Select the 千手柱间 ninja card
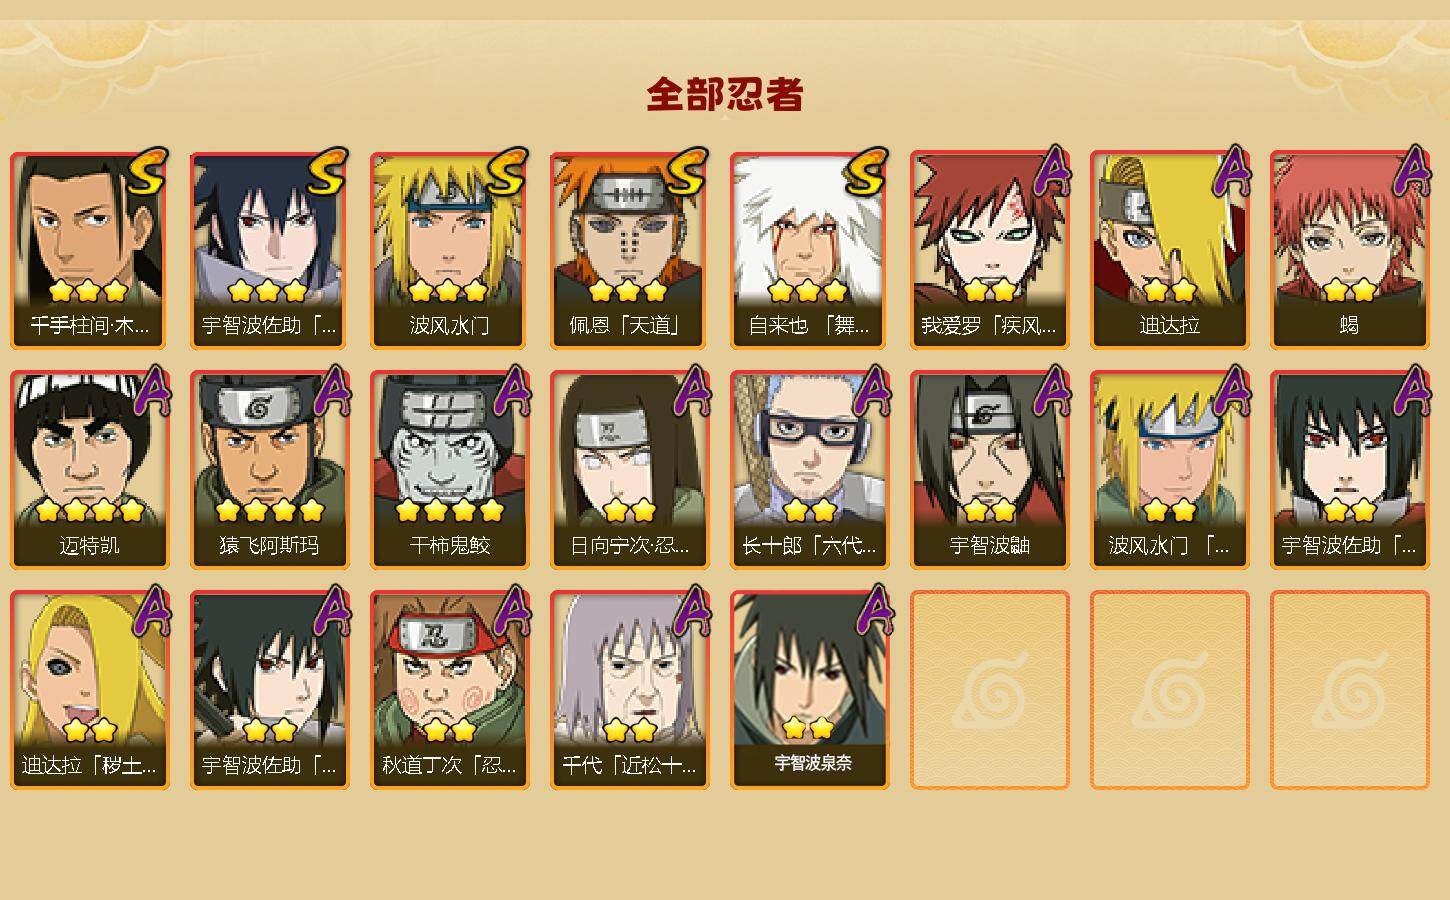 [90, 250]
